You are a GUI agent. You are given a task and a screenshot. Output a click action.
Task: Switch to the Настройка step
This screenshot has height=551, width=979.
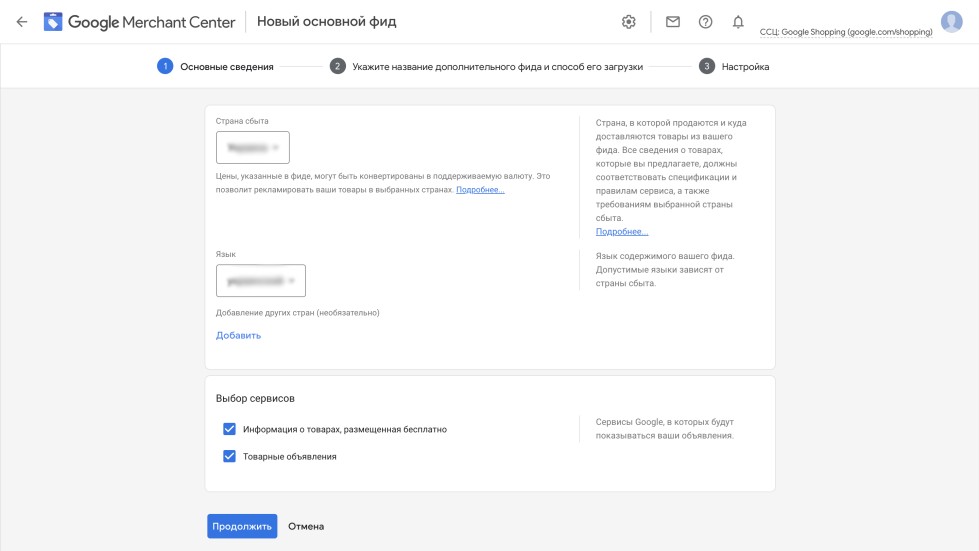pos(745,67)
